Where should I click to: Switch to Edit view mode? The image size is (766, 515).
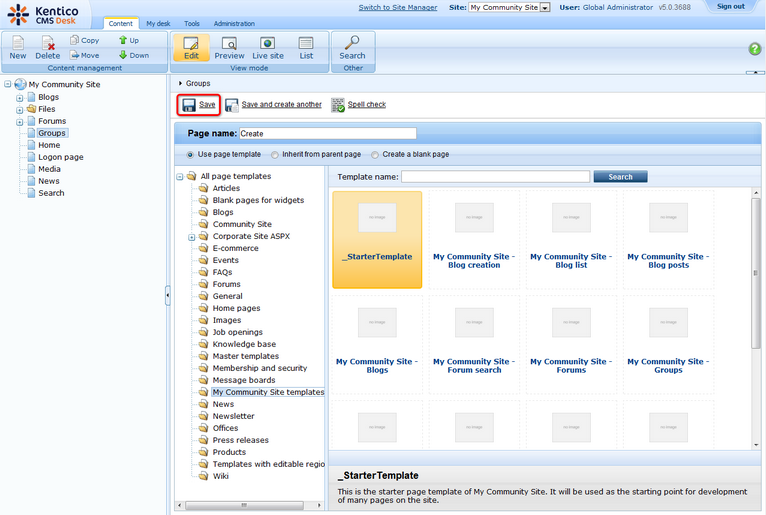(191, 48)
